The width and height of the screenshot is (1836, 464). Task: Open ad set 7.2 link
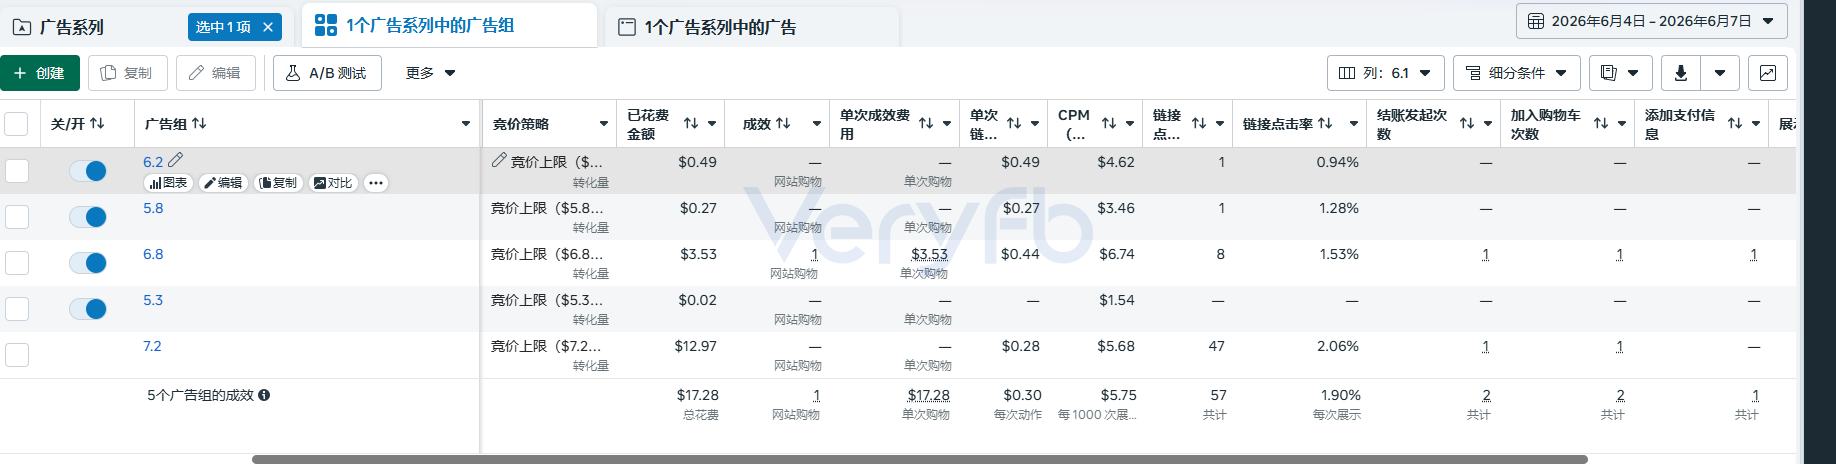pyautogui.click(x=152, y=346)
